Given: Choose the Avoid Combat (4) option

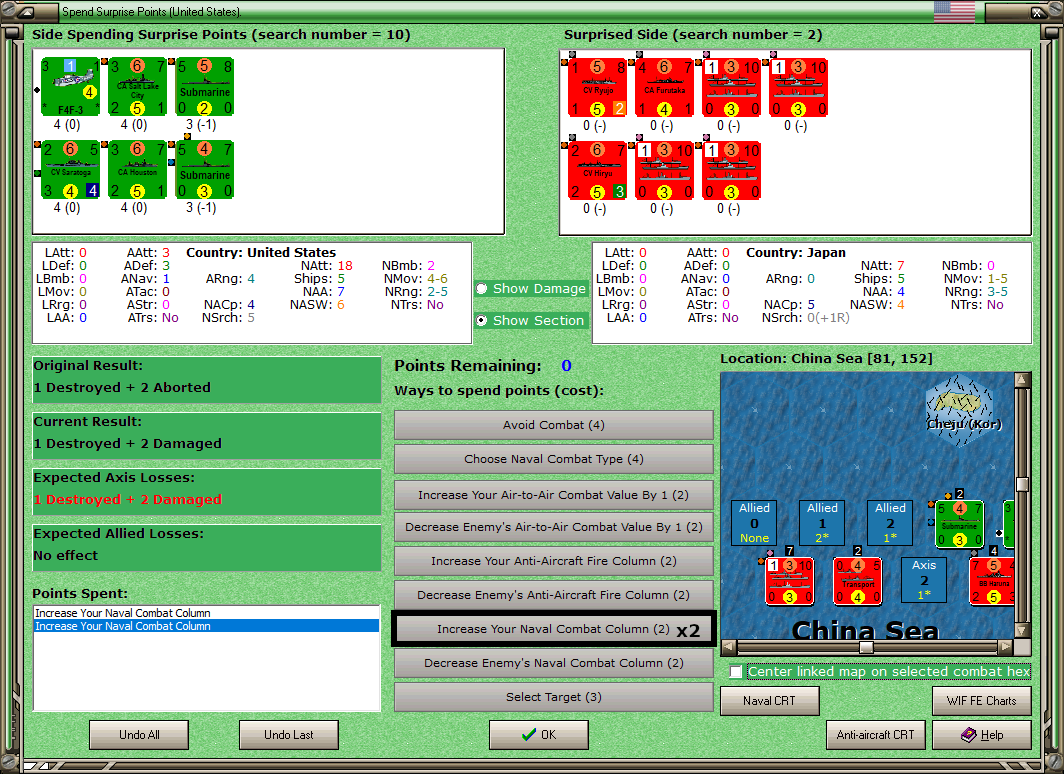Looking at the screenshot, I should pos(553,425).
